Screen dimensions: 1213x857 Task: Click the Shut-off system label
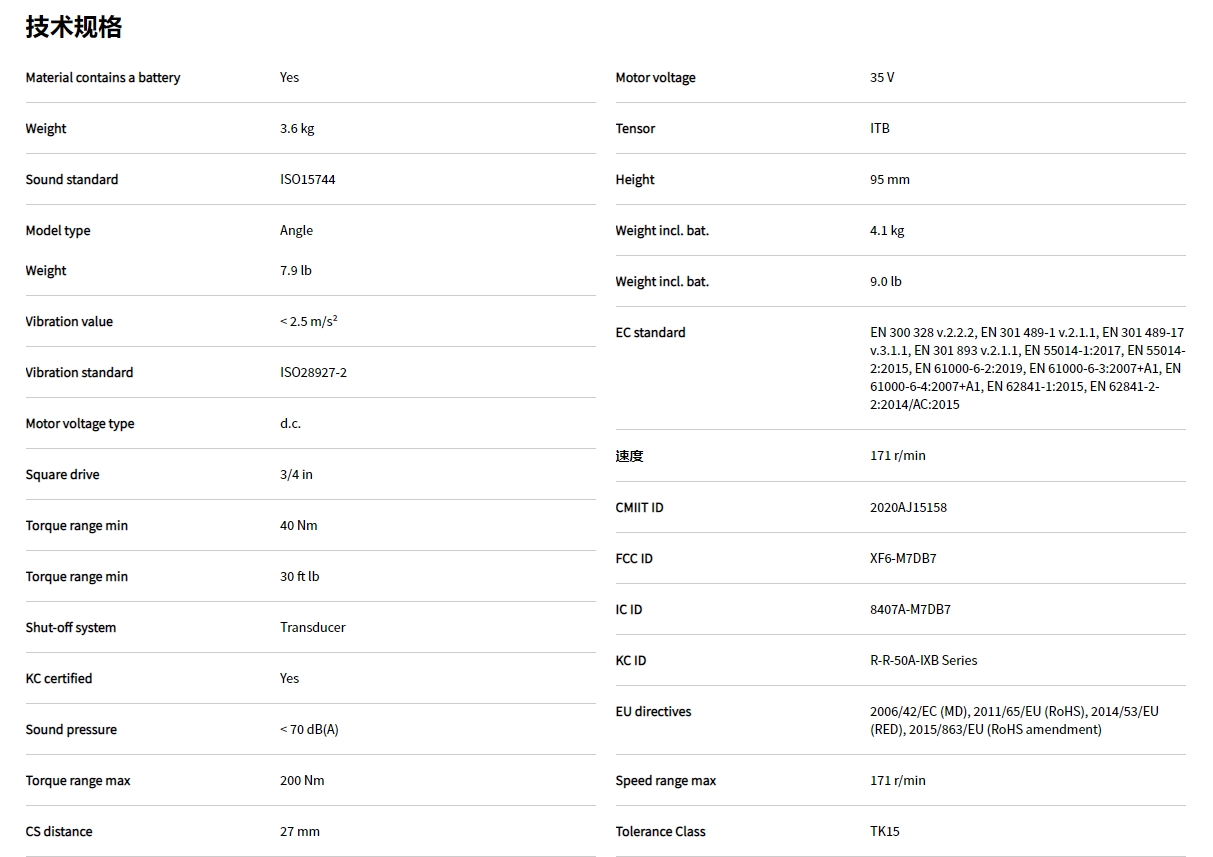click(71, 628)
